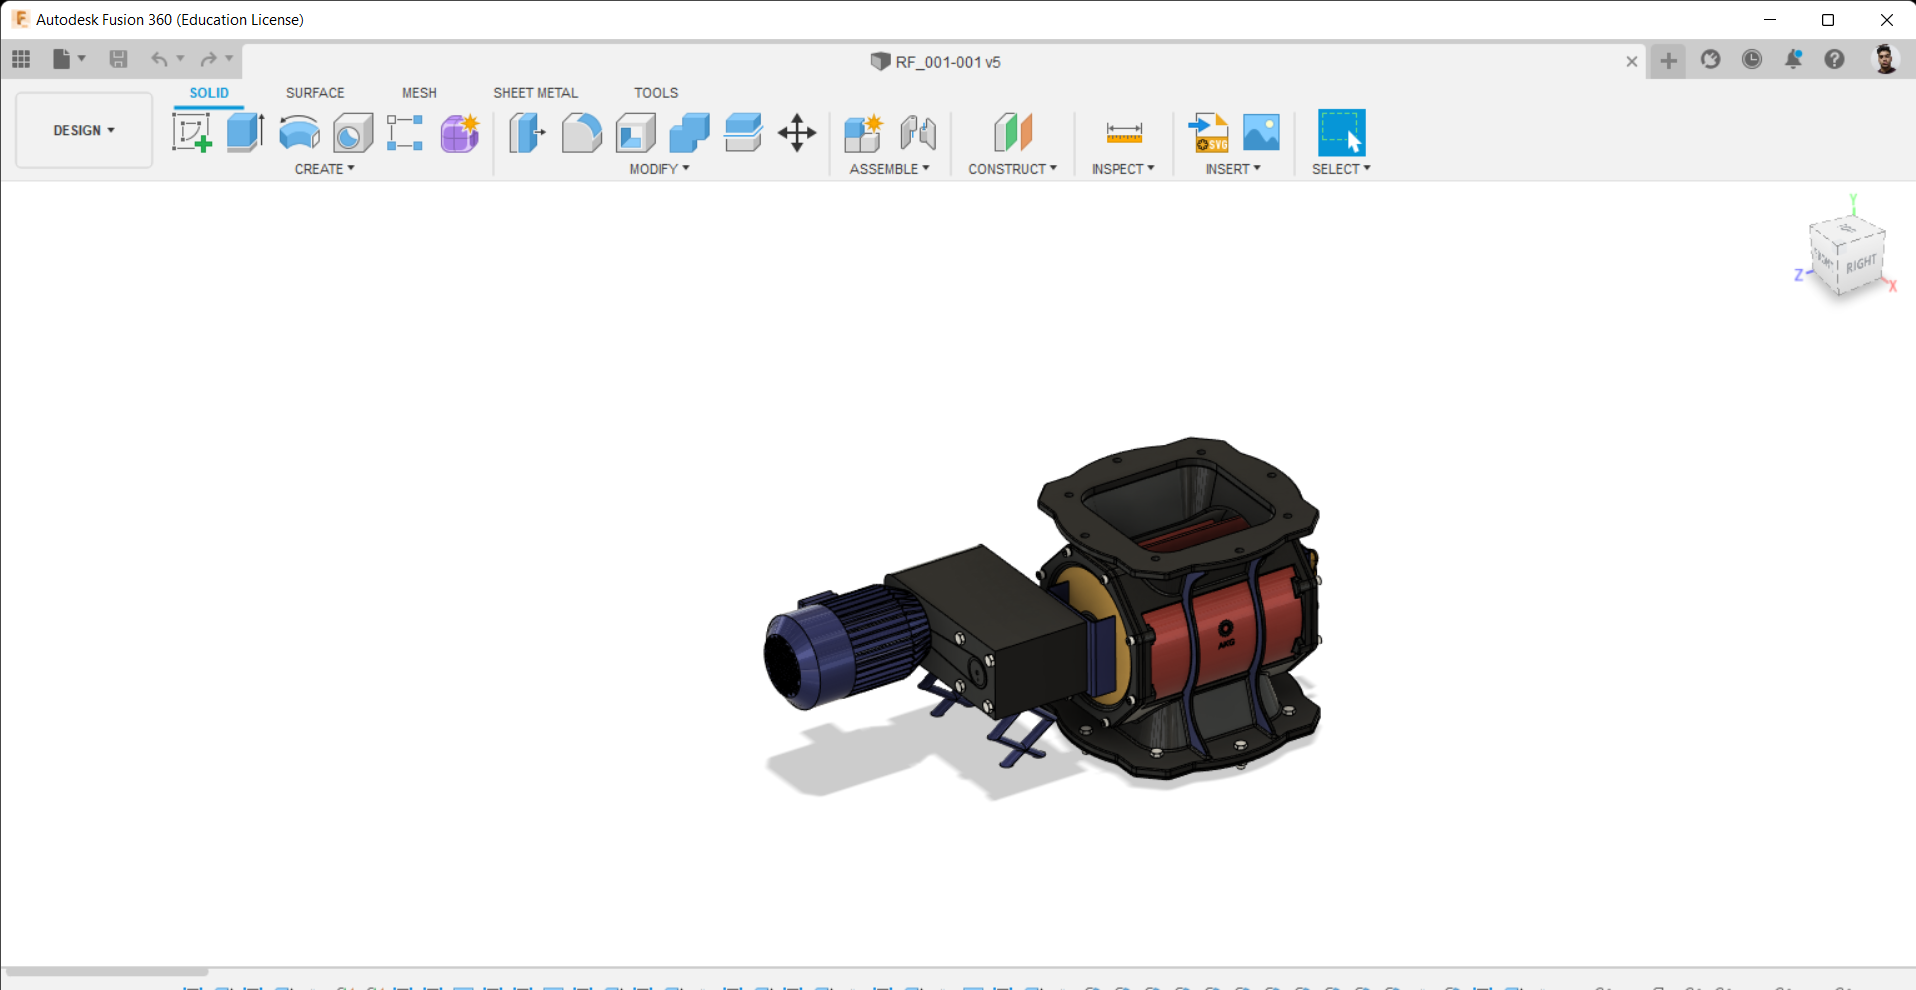1916x990 pixels.
Task: Open the Data Panel grid icon
Action: [21, 59]
